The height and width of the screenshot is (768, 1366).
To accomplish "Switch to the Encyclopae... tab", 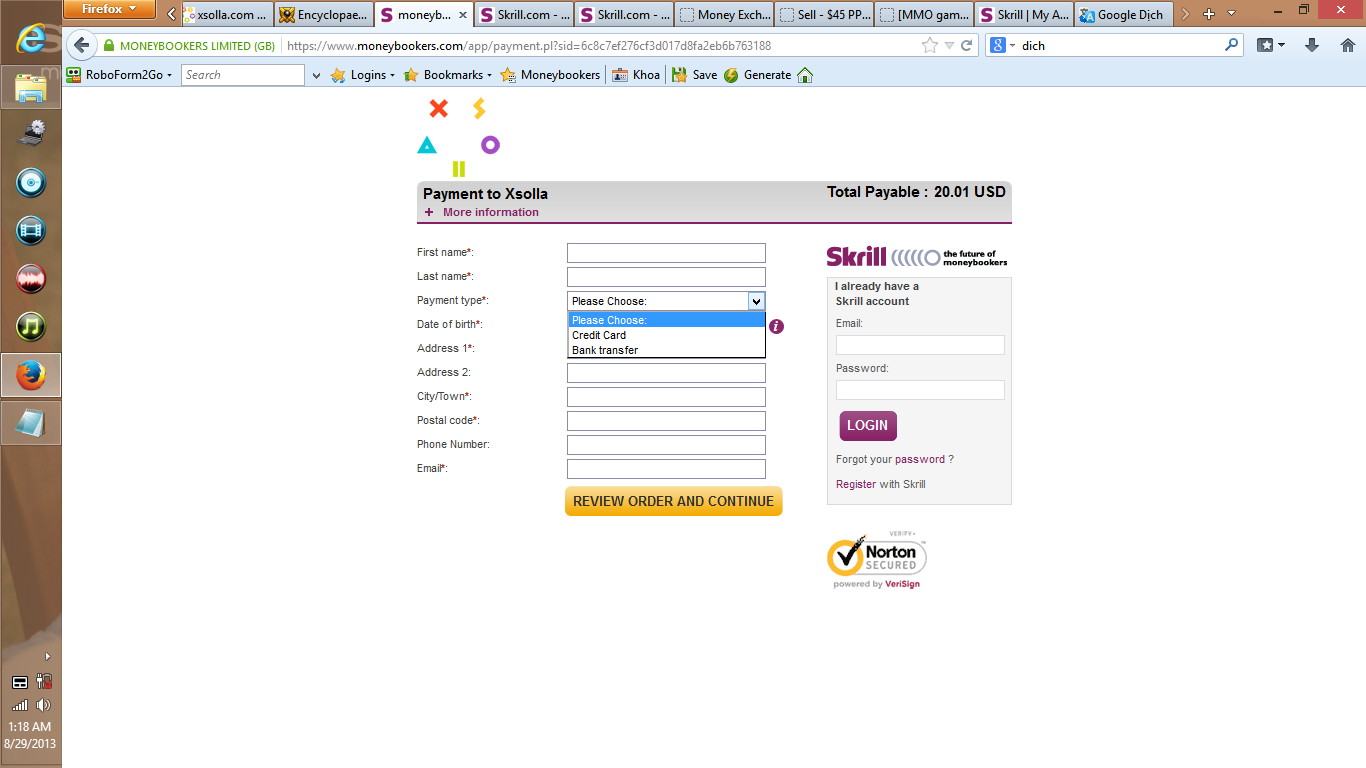I will coord(324,14).
